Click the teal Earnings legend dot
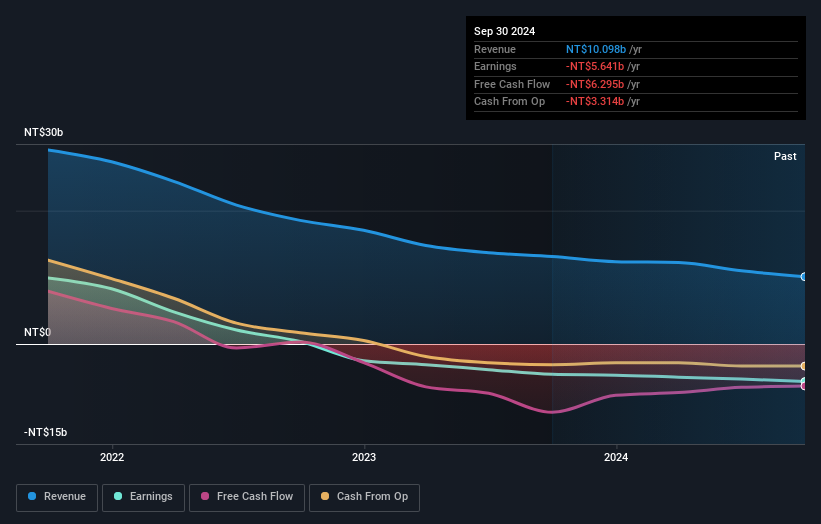This screenshot has height=524, width=821. (x=118, y=496)
